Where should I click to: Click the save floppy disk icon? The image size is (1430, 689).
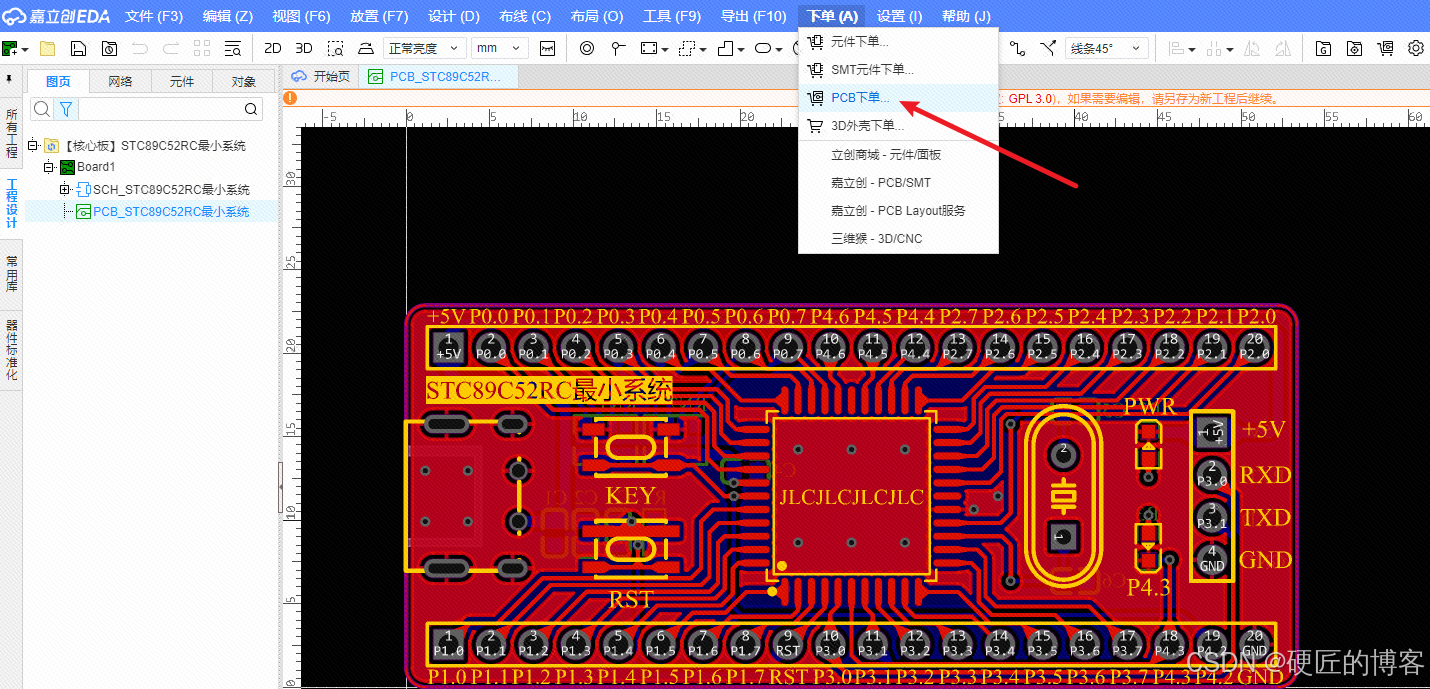click(x=78, y=48)
